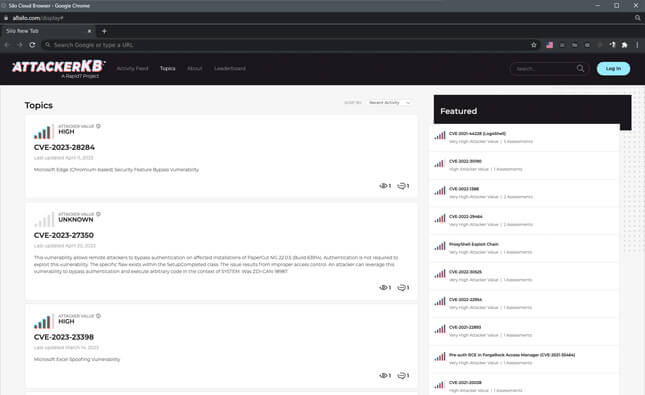Click the eye views icon on CVE-2023-28284

(383, 186)
